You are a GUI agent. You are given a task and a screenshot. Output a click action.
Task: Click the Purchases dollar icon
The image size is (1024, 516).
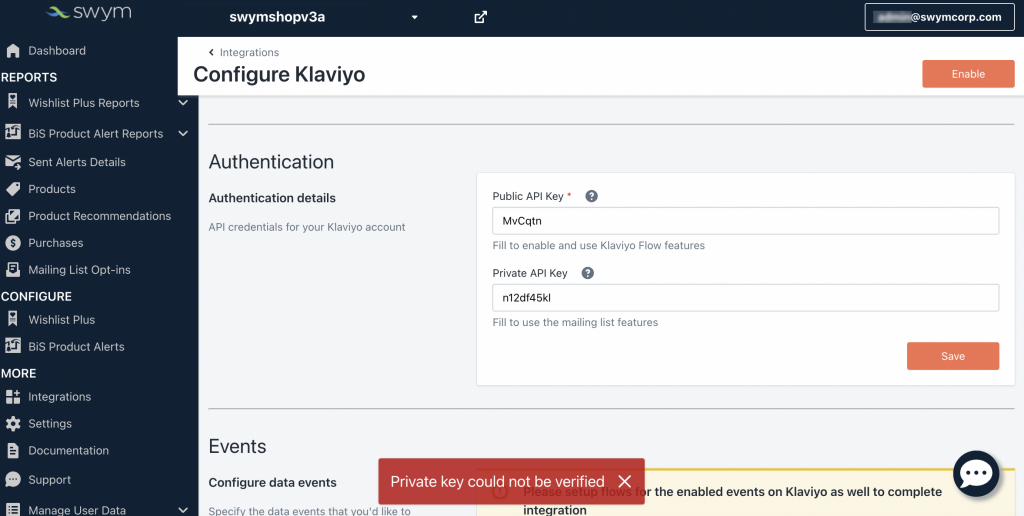click(x=12, y=243)
